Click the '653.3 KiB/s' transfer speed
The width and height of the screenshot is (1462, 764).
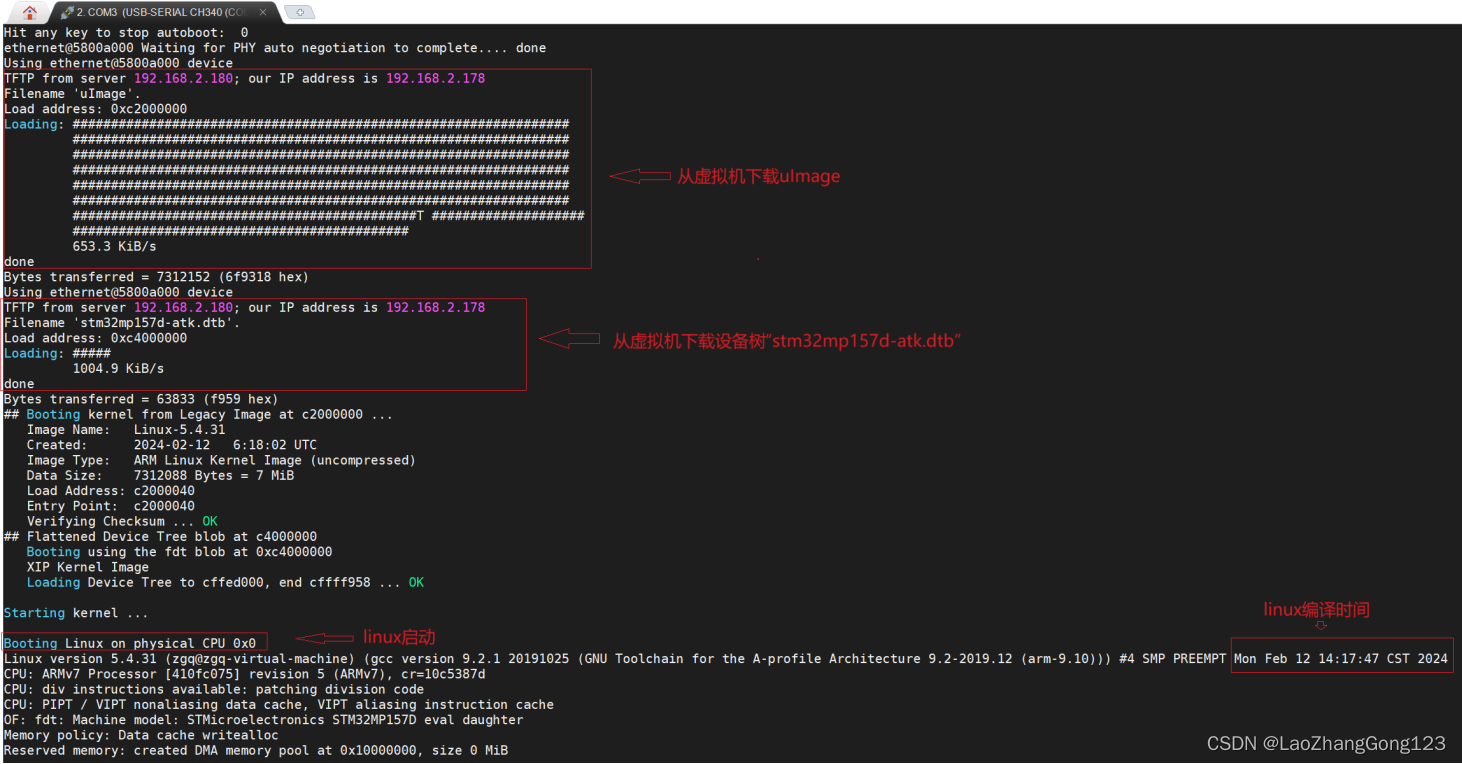point(114,246)
